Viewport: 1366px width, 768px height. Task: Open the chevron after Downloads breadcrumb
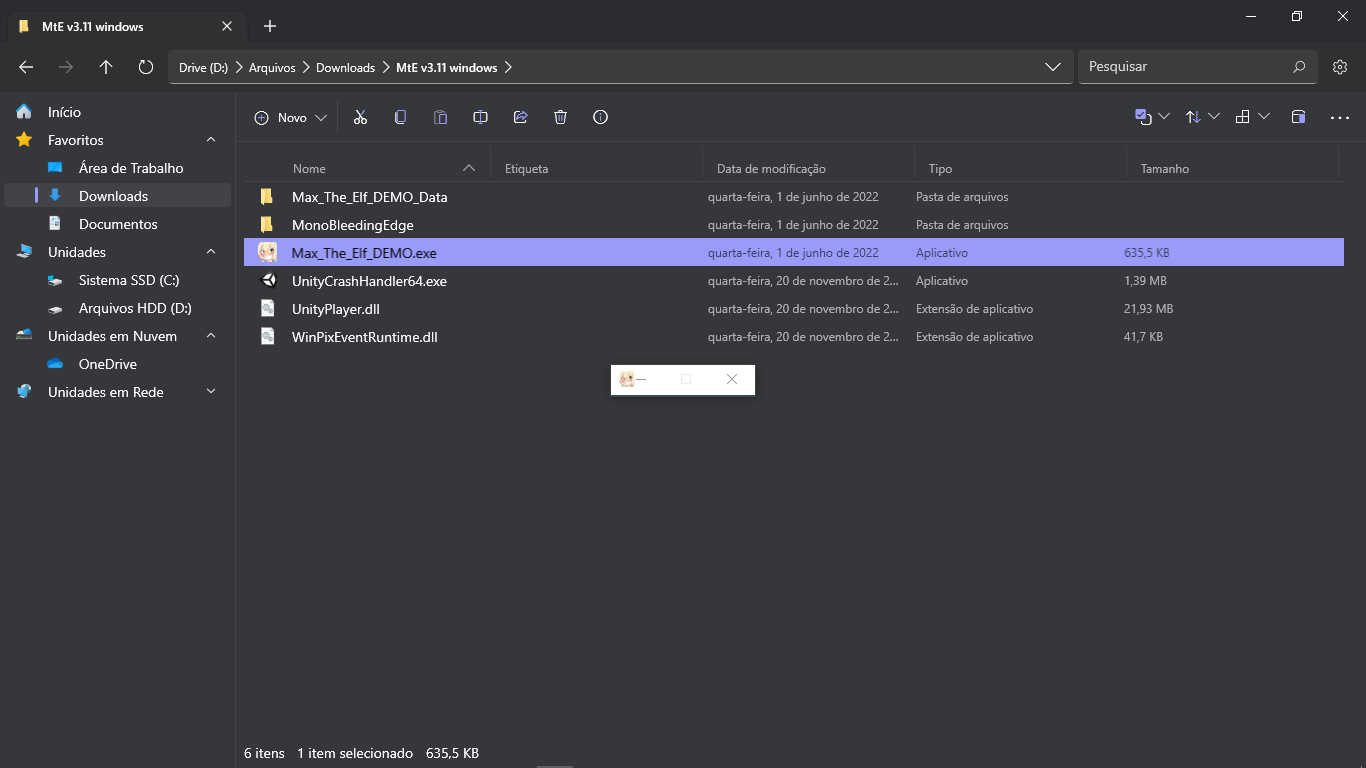click(x=386, y=68)
